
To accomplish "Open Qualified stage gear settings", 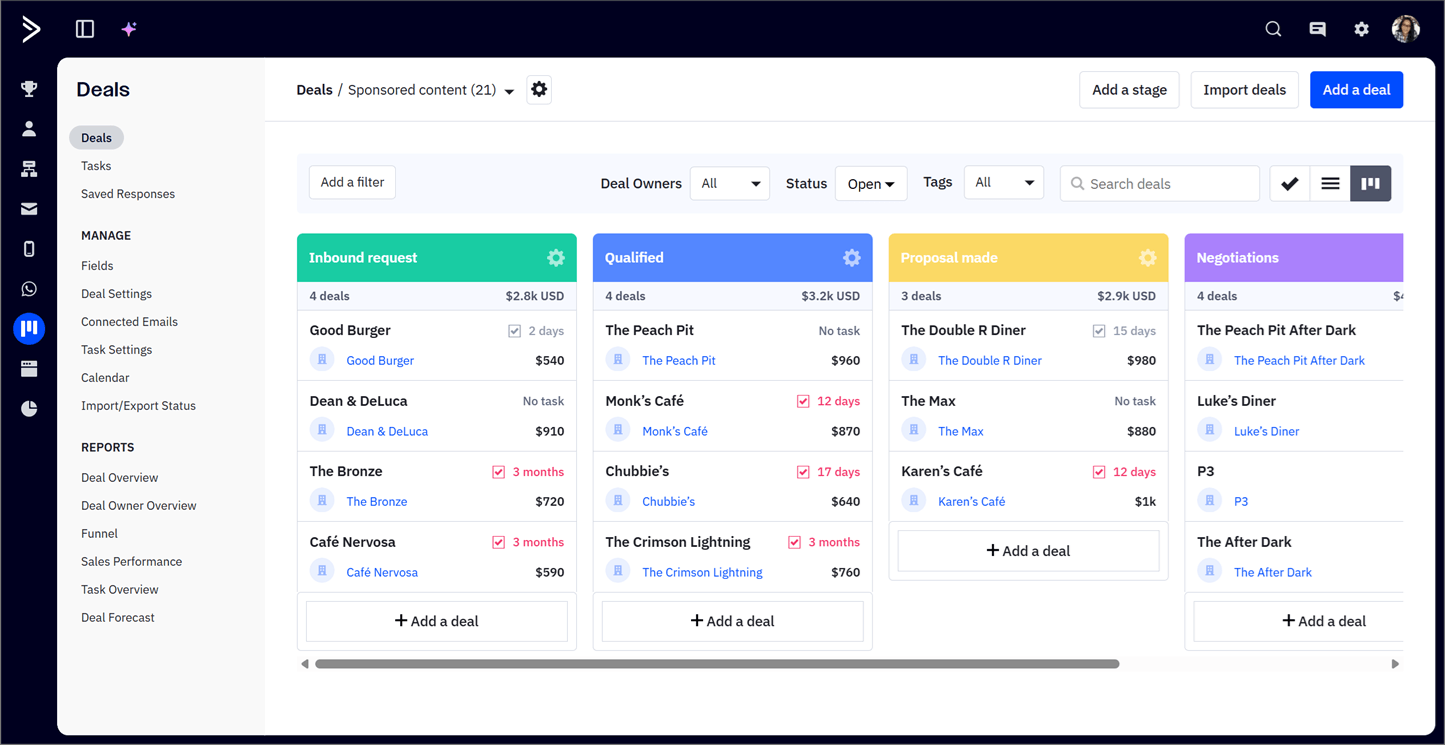I will pyautogui.click(x=852, y=258).
